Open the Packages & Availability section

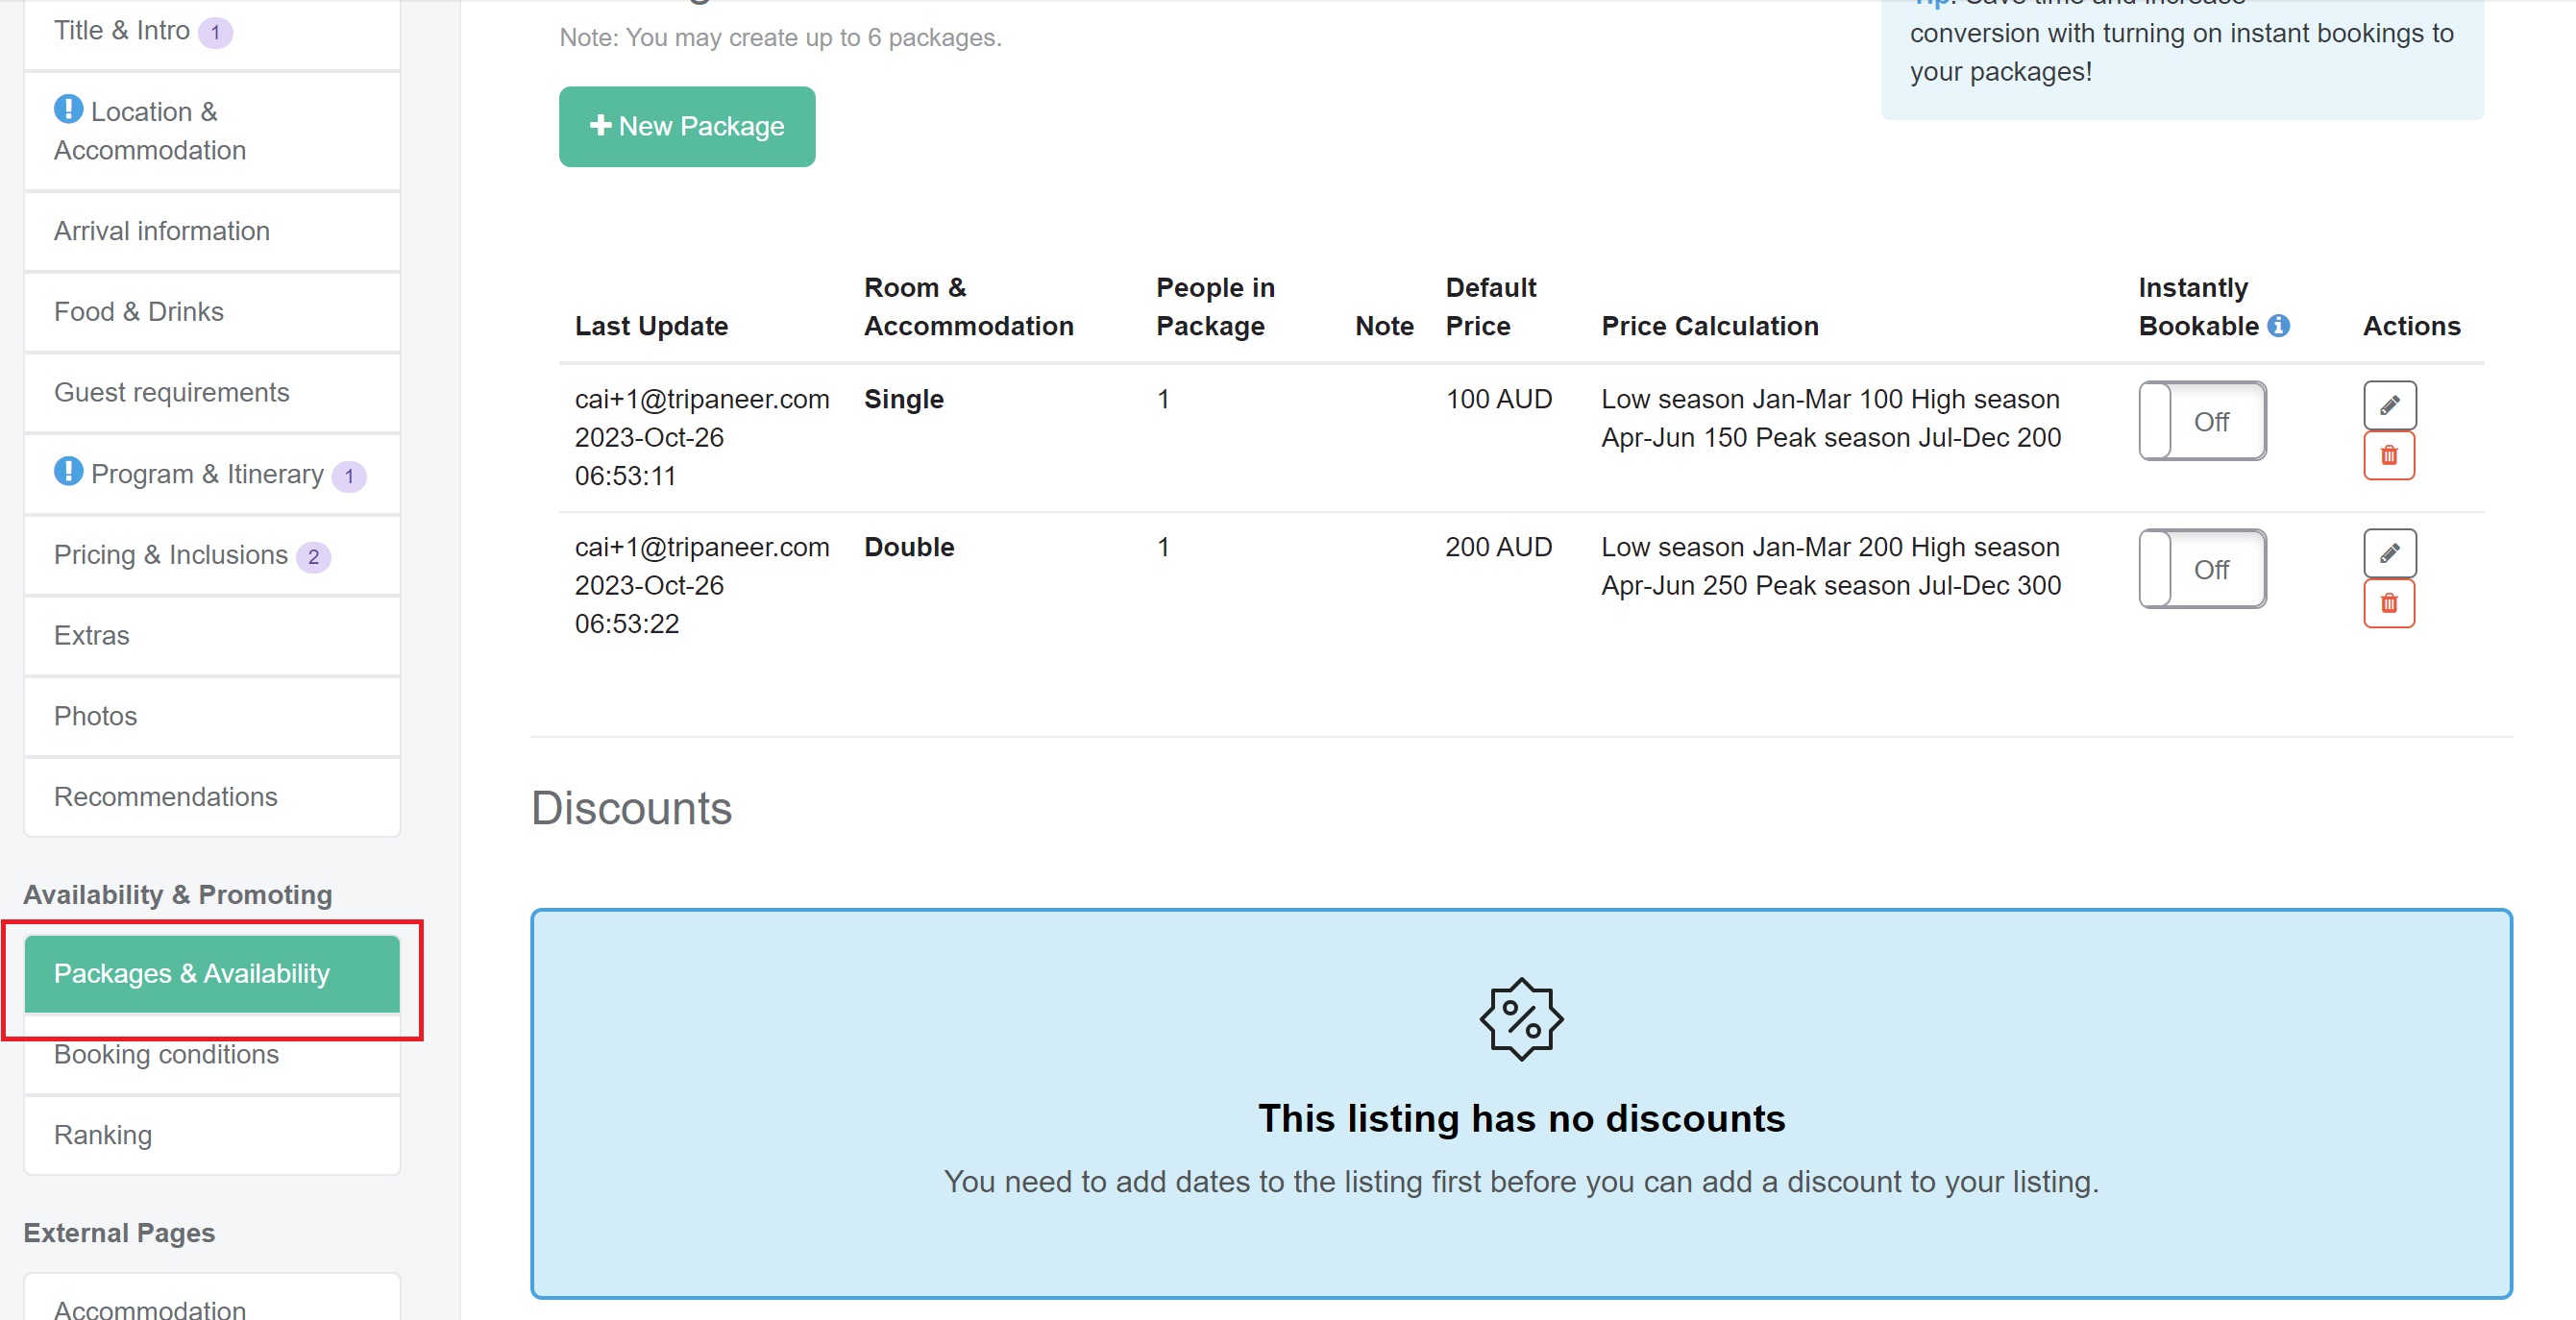pyautogui.click(x=193, y=972)
